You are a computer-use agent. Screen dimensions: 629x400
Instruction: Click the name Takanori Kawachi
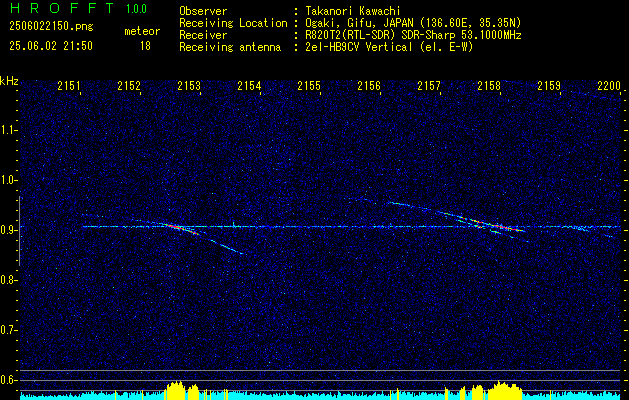[x=353, y=11]
